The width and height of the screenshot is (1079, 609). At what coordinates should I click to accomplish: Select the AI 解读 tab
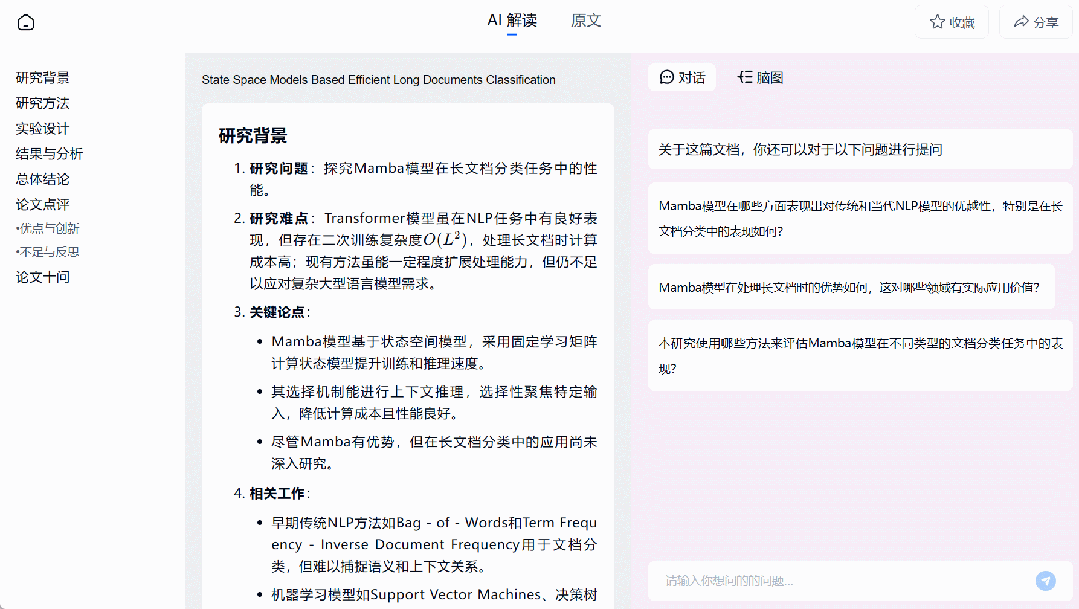tap(510, 19)
